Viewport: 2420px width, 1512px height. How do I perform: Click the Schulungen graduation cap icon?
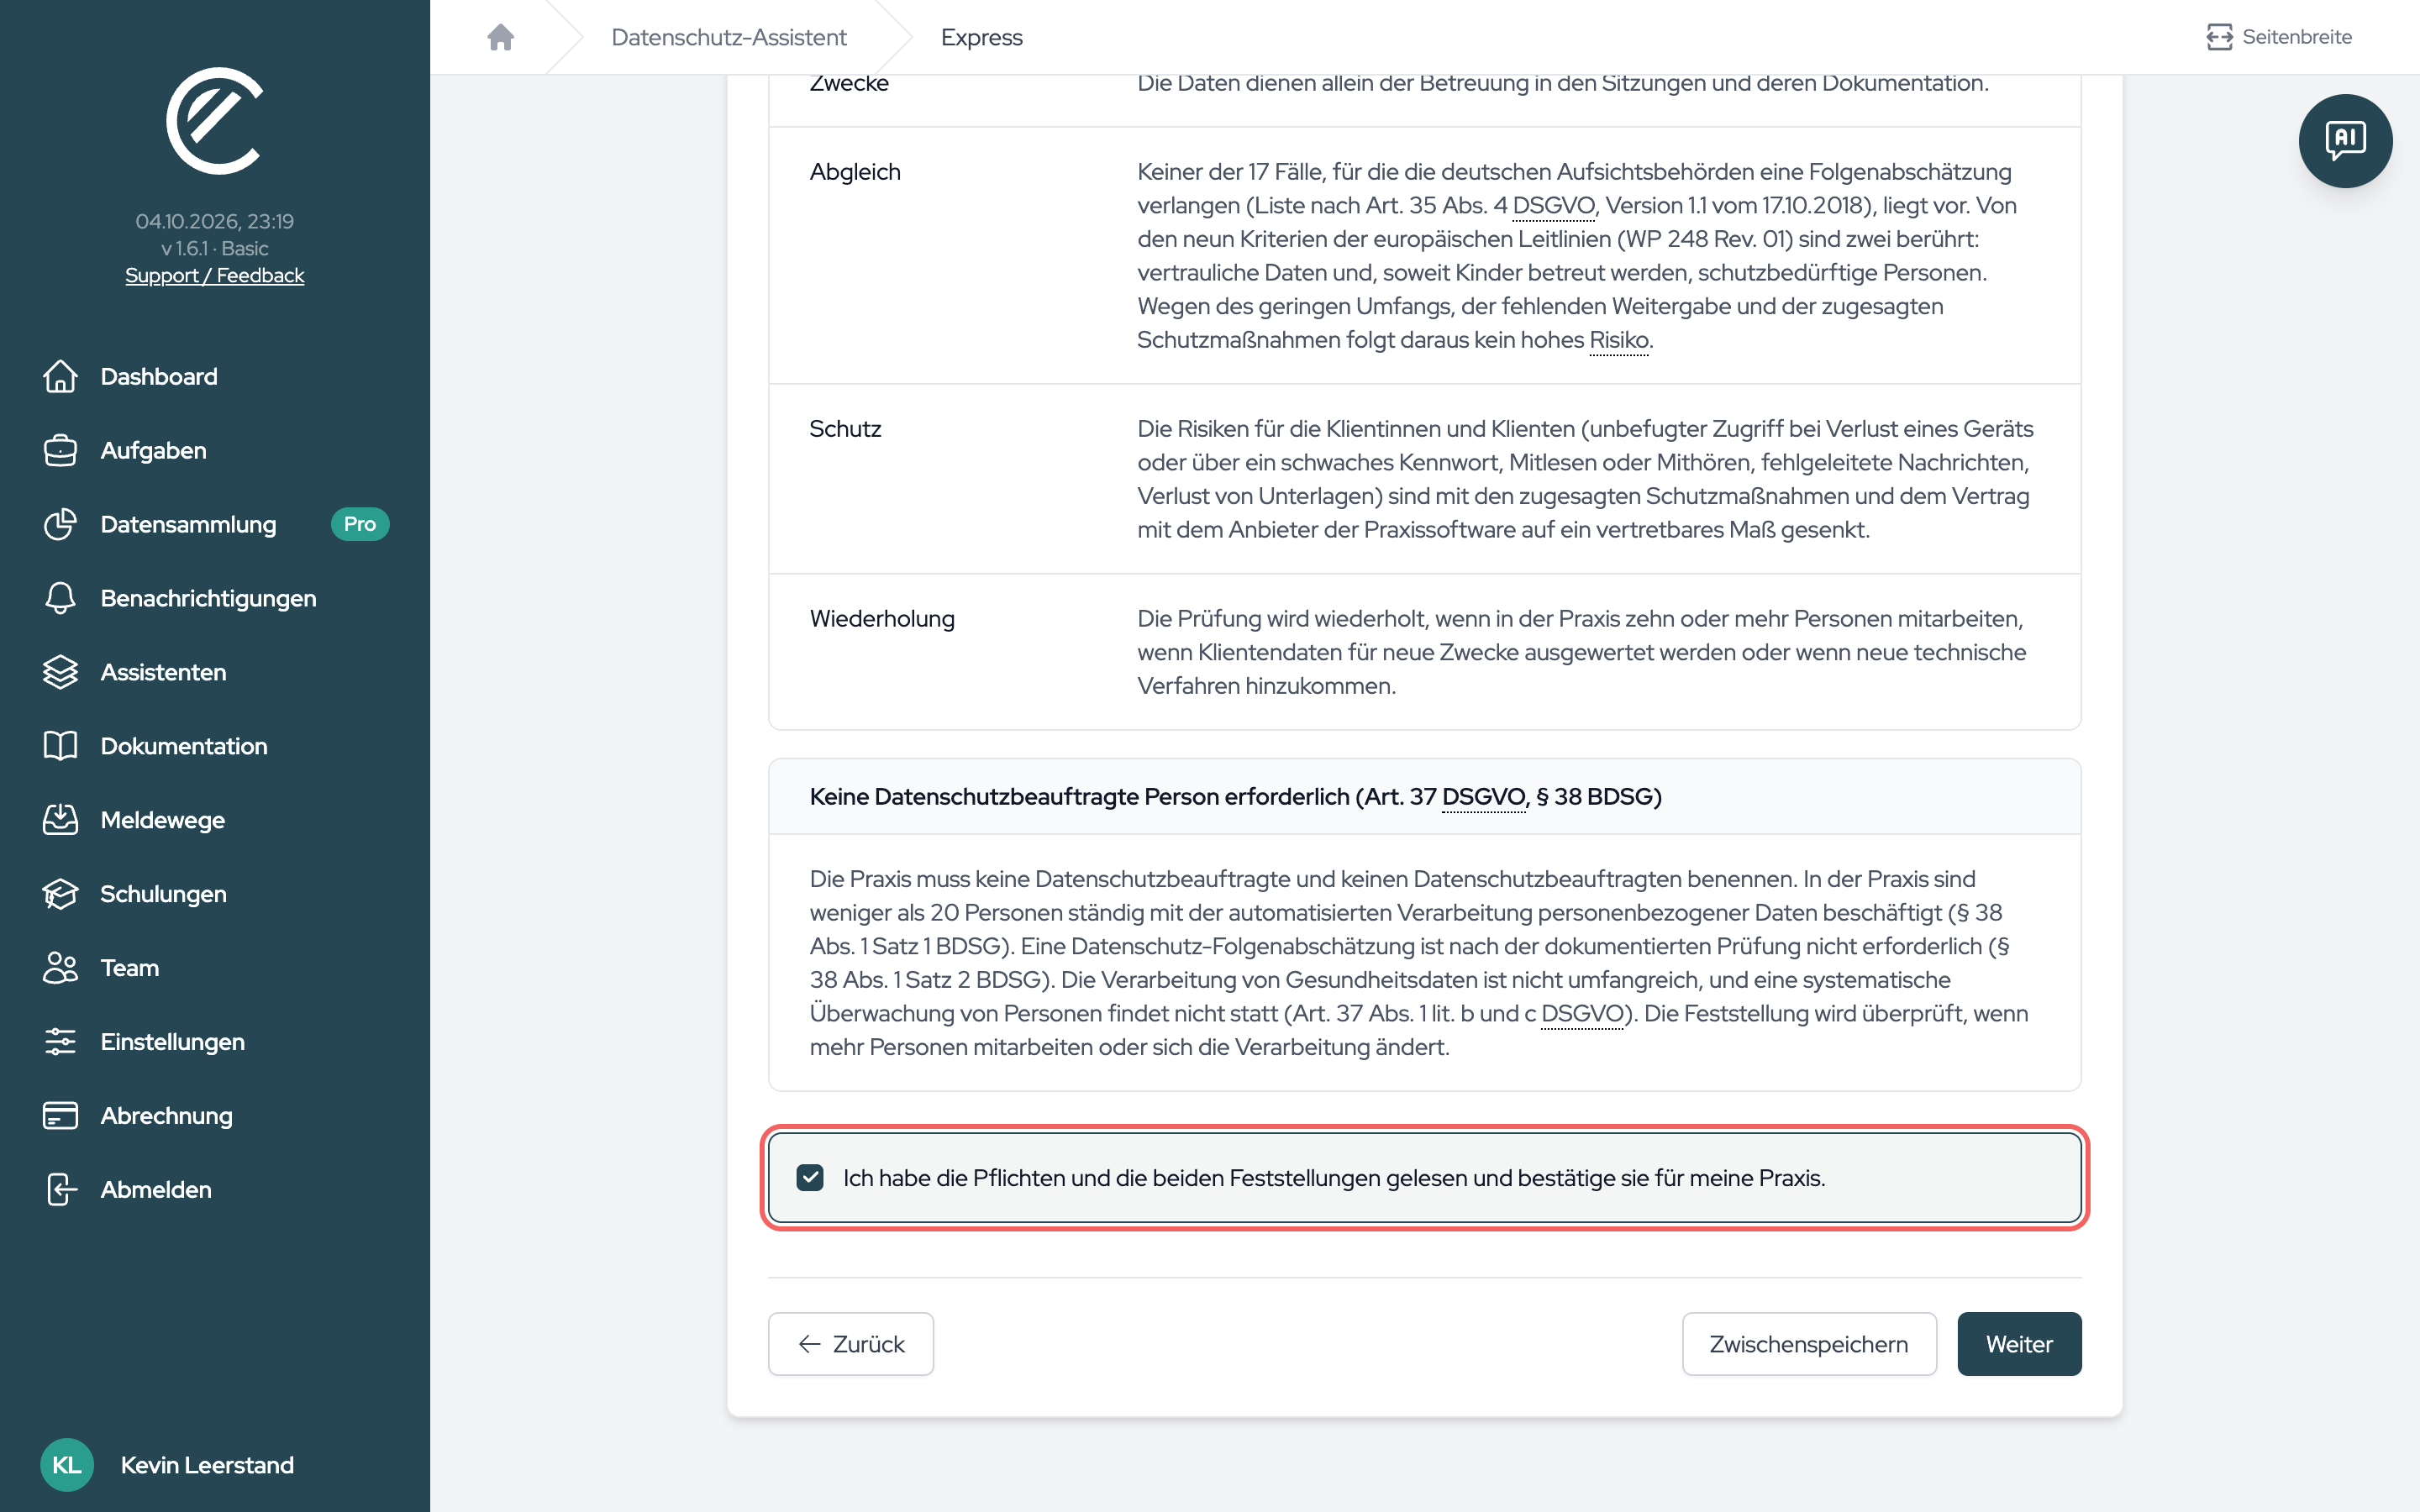[x=60, y=894]
